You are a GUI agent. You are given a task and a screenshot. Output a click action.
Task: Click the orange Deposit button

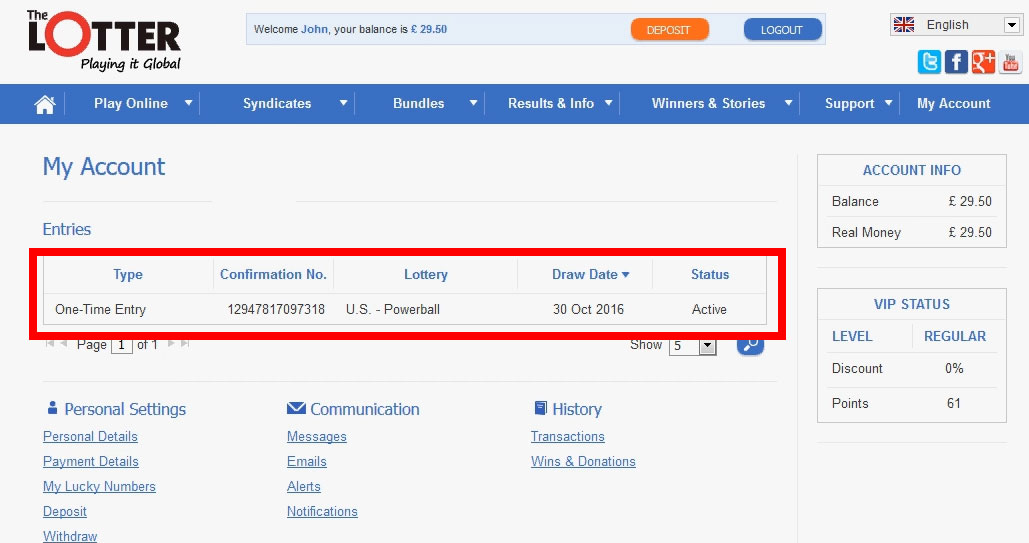[669, 30]
